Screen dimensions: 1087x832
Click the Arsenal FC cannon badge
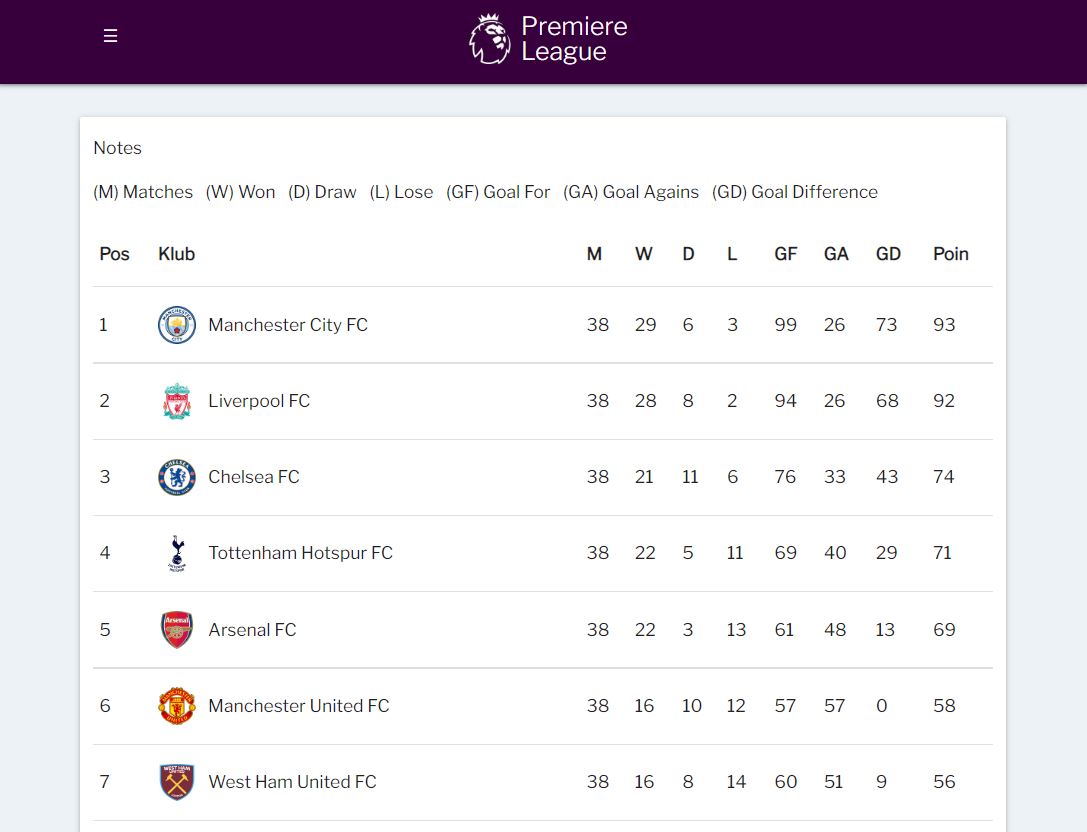click(176, 629)
